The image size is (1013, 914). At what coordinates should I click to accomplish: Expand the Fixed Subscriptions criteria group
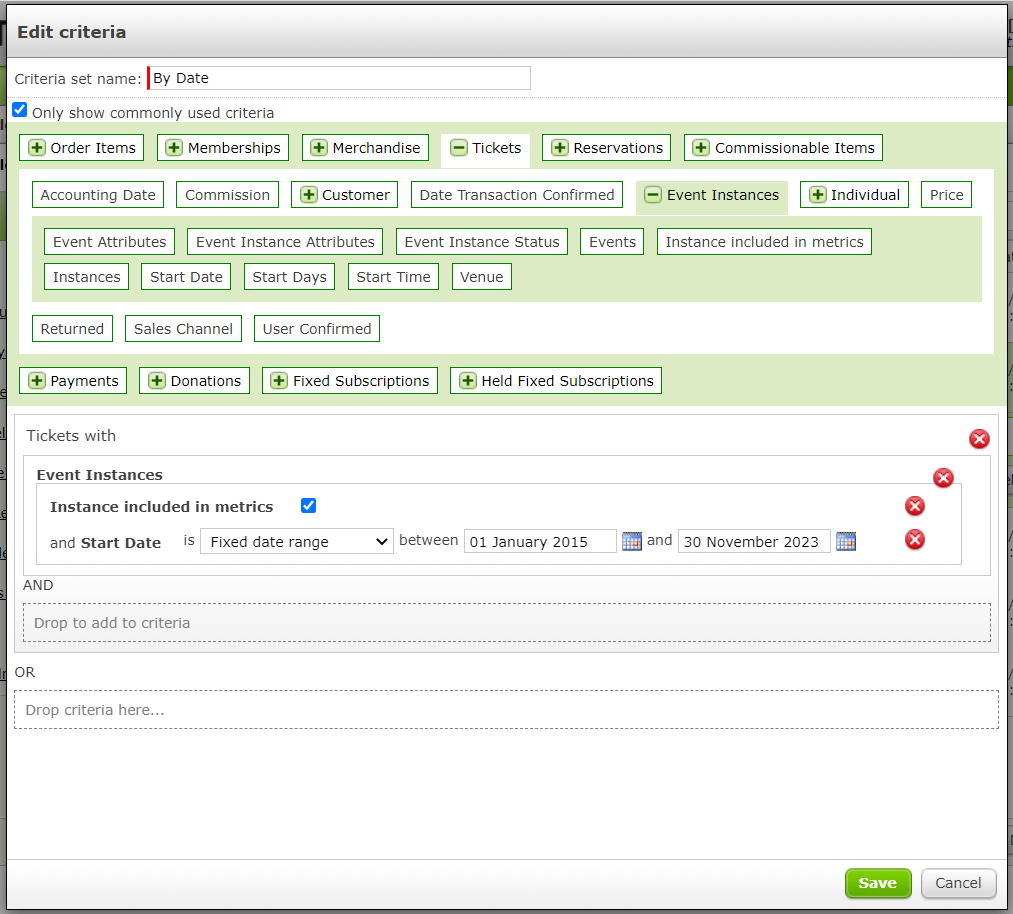350,380
